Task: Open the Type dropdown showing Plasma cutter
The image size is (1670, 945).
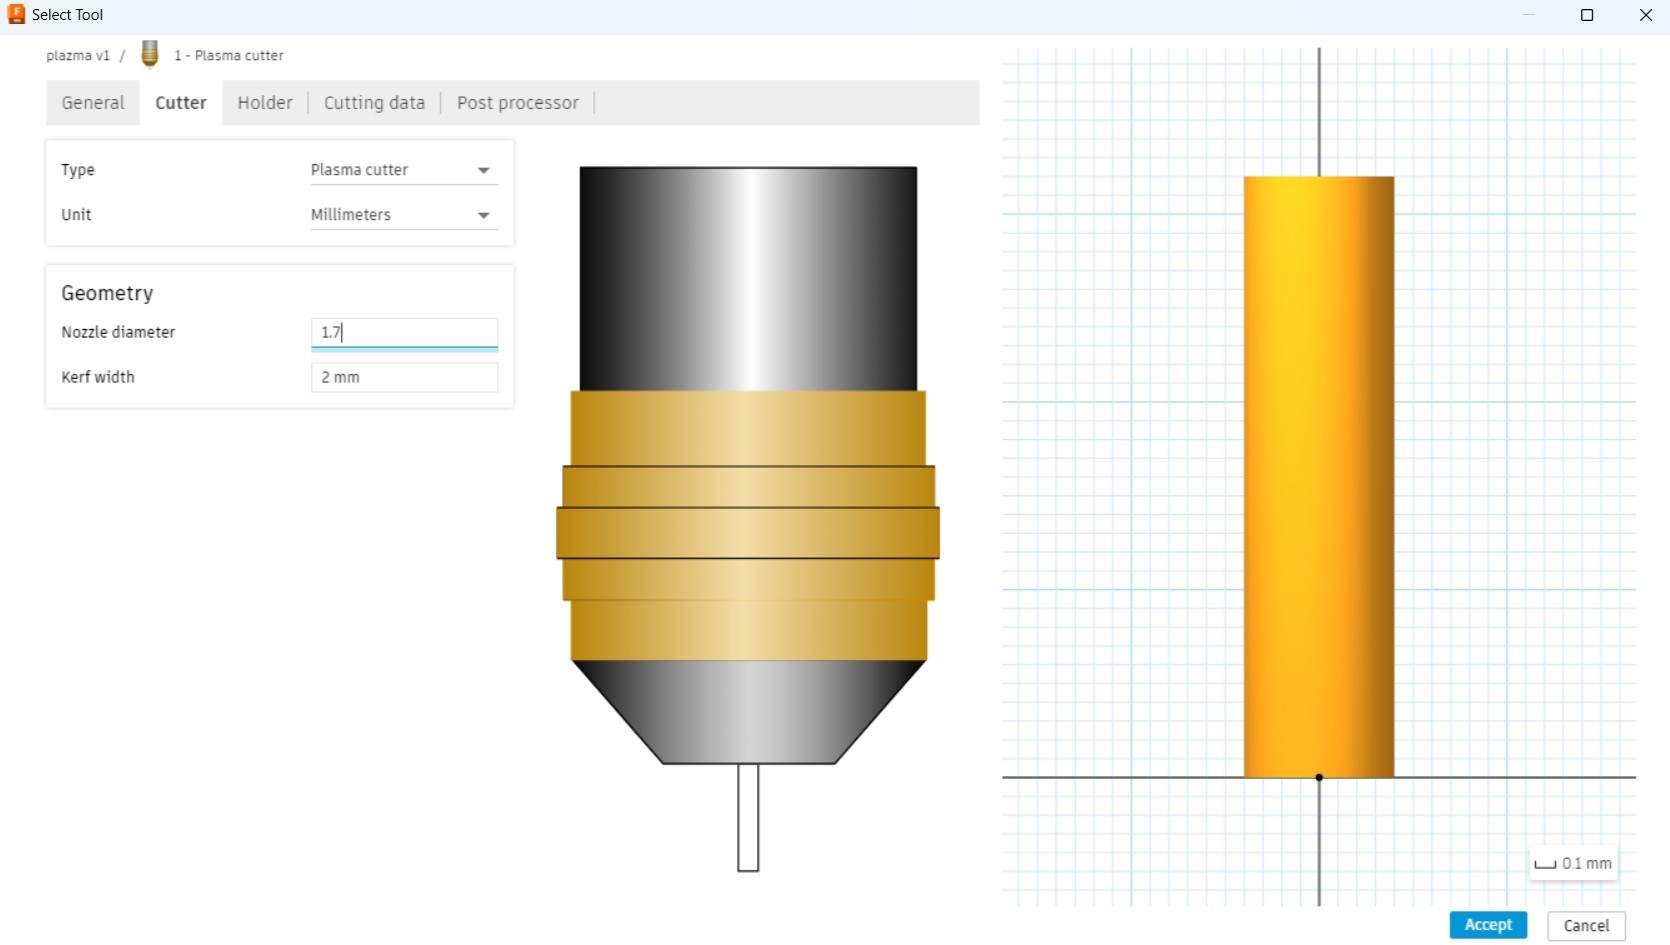Action: (404, 170)
